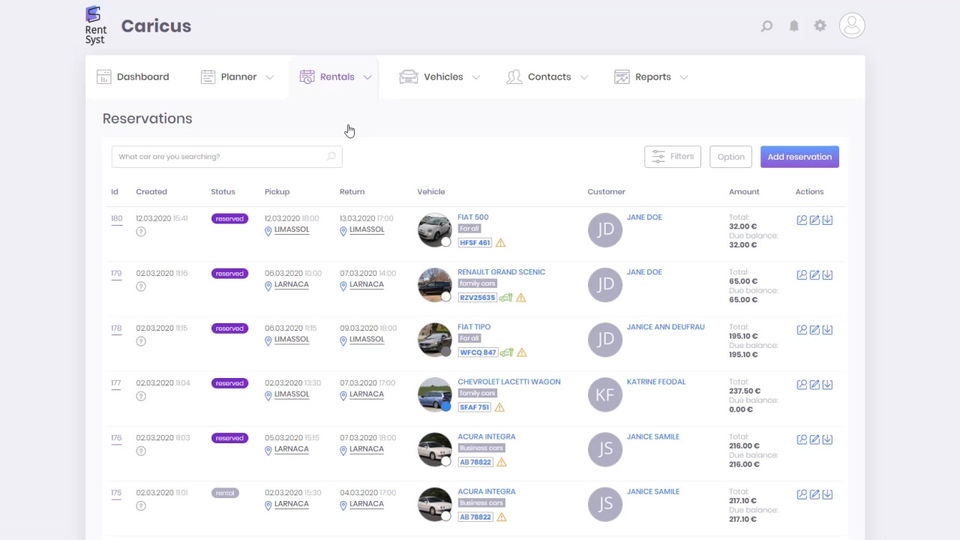Click the Created column header
Image resolution: width=960 pixels, height=540 pixels.
pos(151,192)
